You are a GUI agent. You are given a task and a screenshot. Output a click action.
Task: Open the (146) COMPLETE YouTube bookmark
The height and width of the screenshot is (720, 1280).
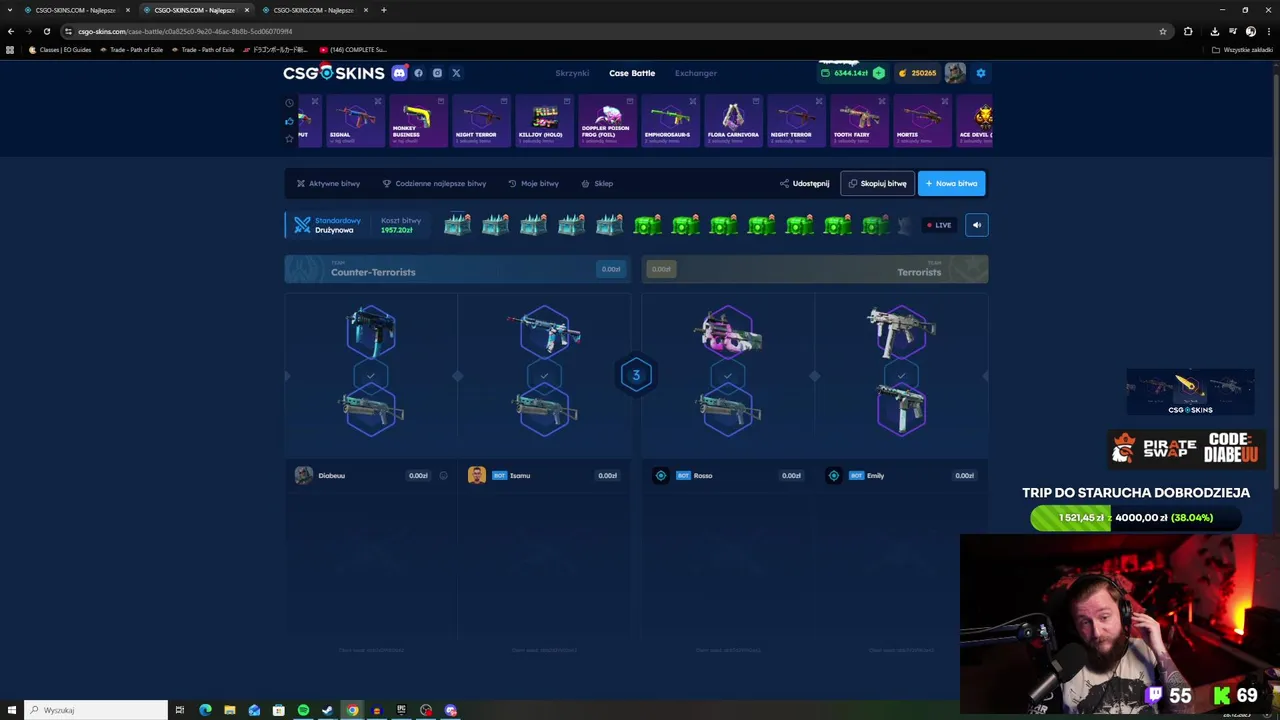click(x=353, y=50)
